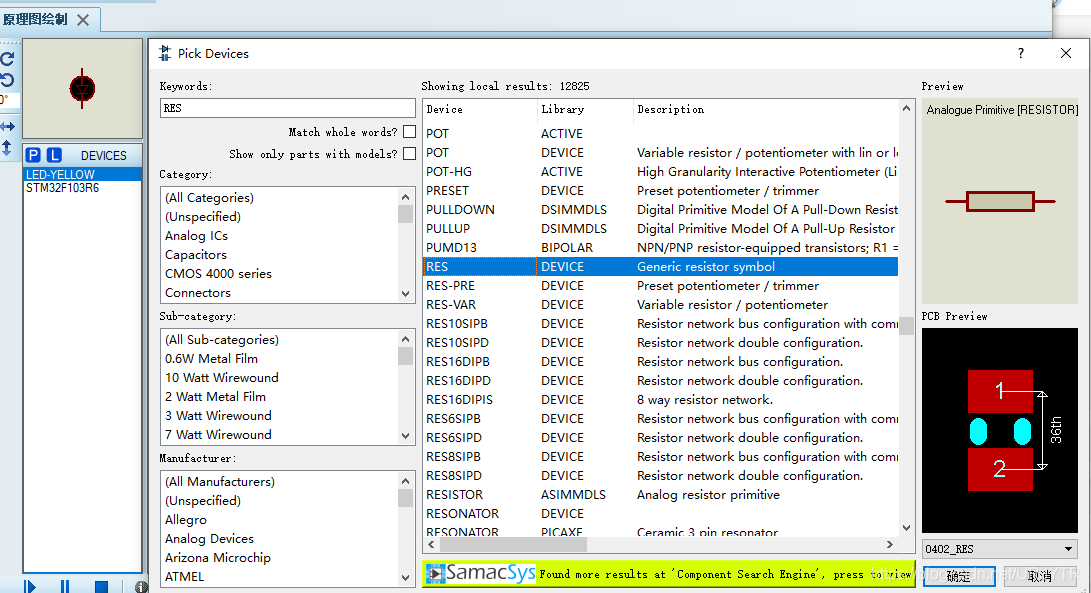
Task: Click the results vertical scrollbar thumb
Action: (906, 326)
